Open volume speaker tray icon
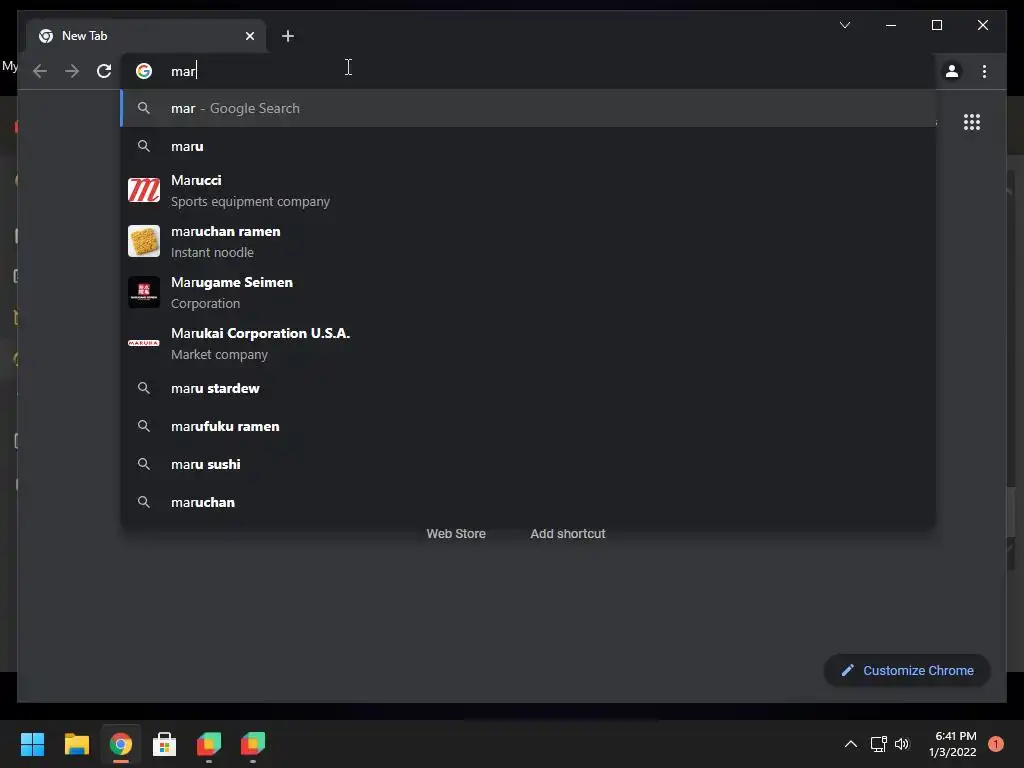Screen dimensions: 1024x768 coord(902,744)
